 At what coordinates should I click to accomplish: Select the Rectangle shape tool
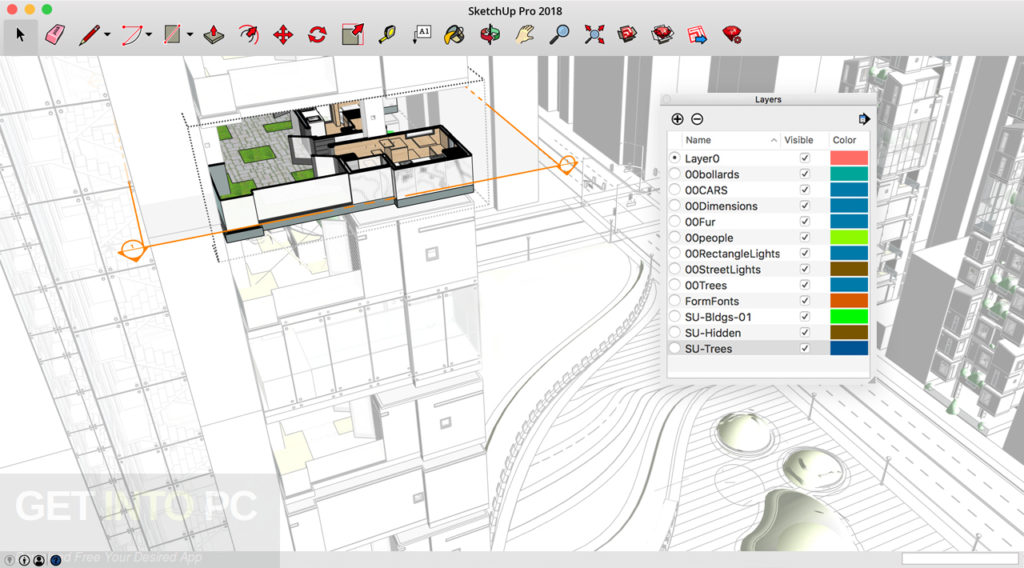172,35
